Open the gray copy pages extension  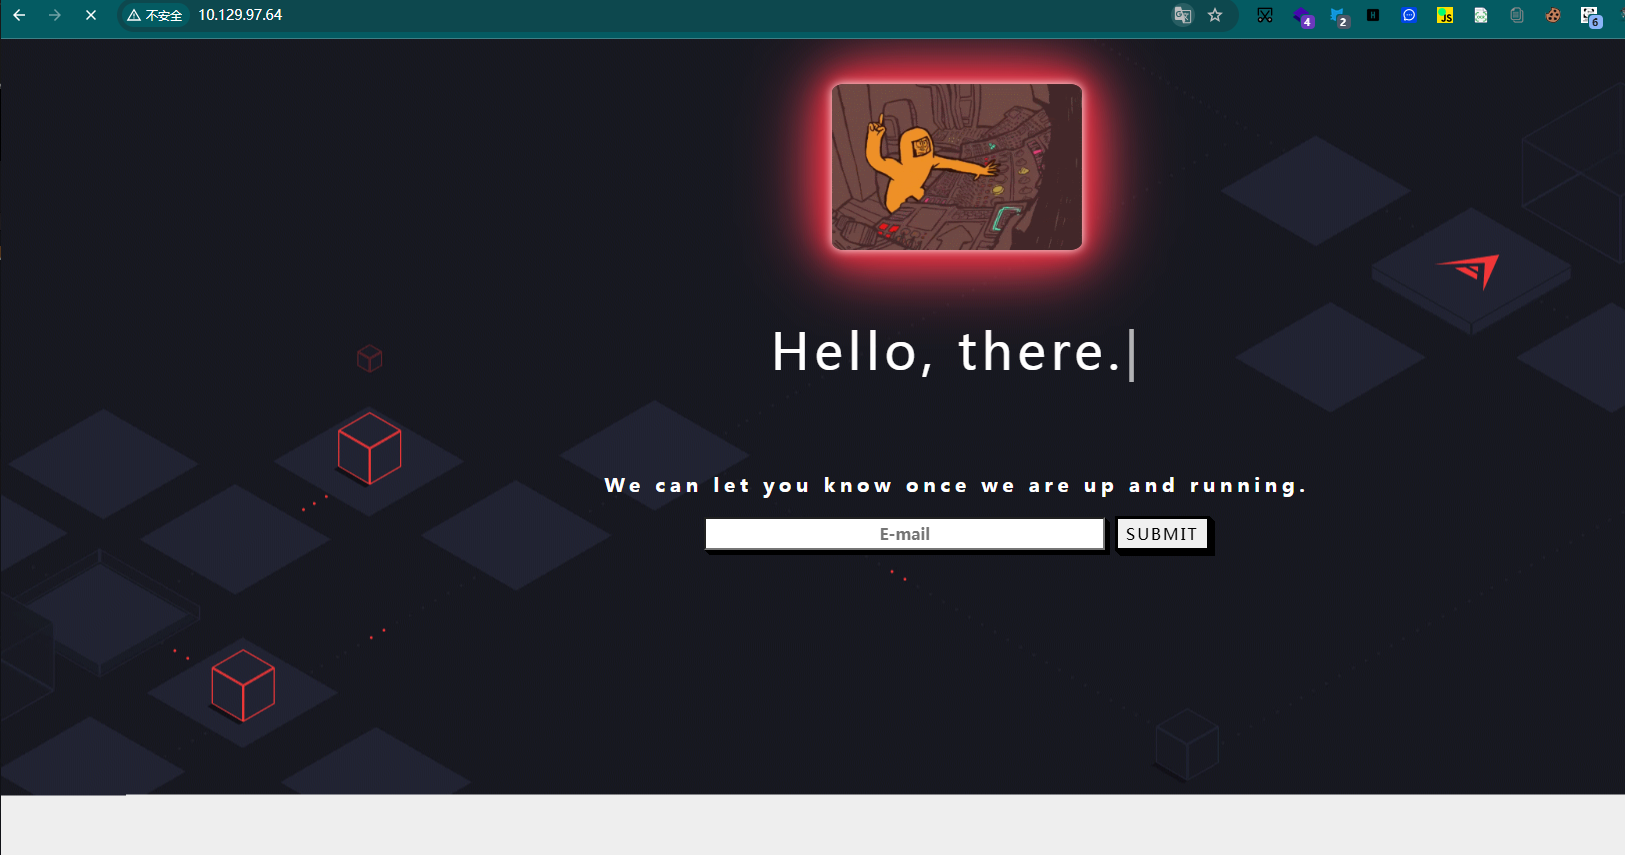pos(1517,15)
